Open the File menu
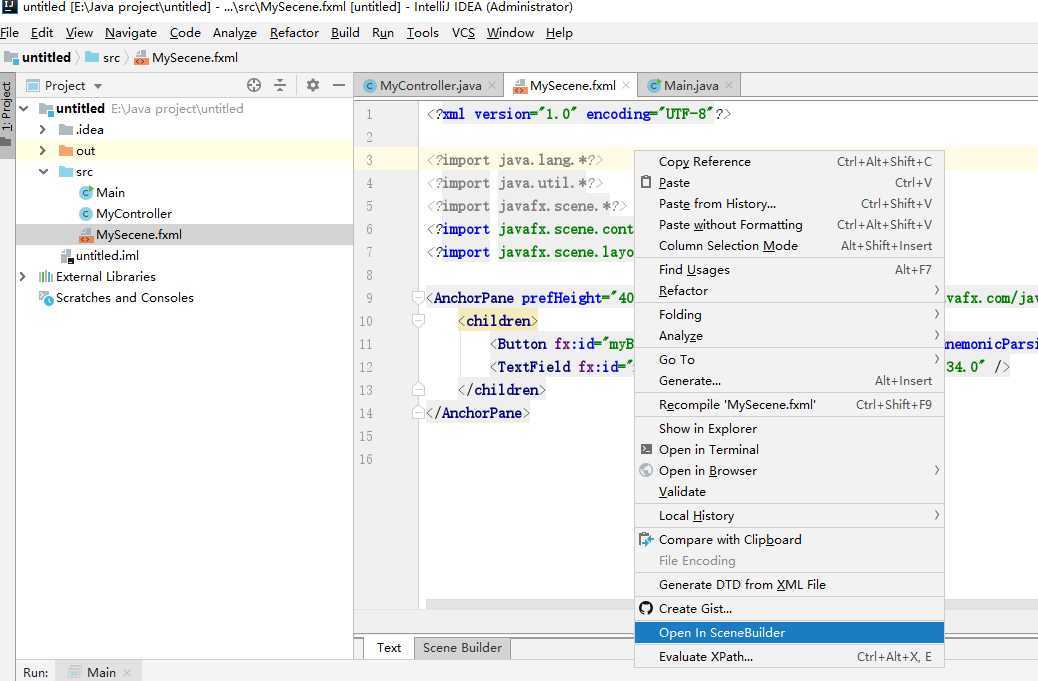 pyautogui.click(x=9, y=32)
